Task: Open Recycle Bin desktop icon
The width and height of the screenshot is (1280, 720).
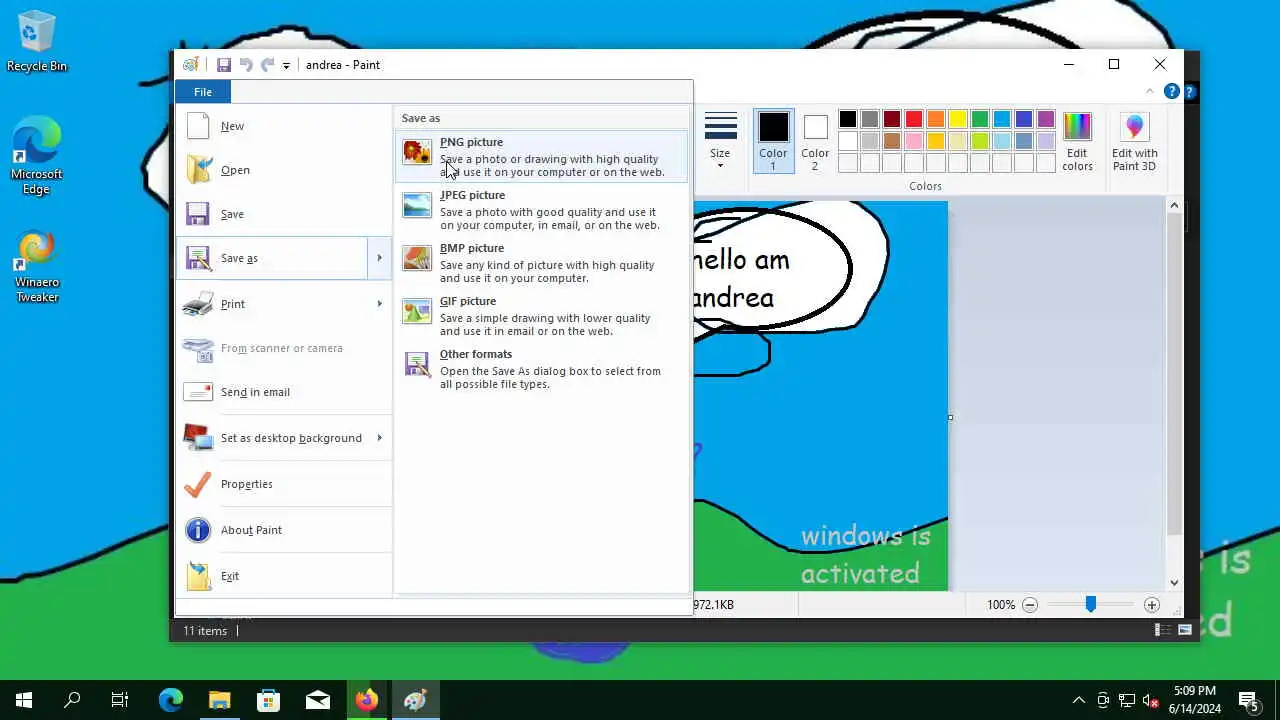Action: coord(37,42)
